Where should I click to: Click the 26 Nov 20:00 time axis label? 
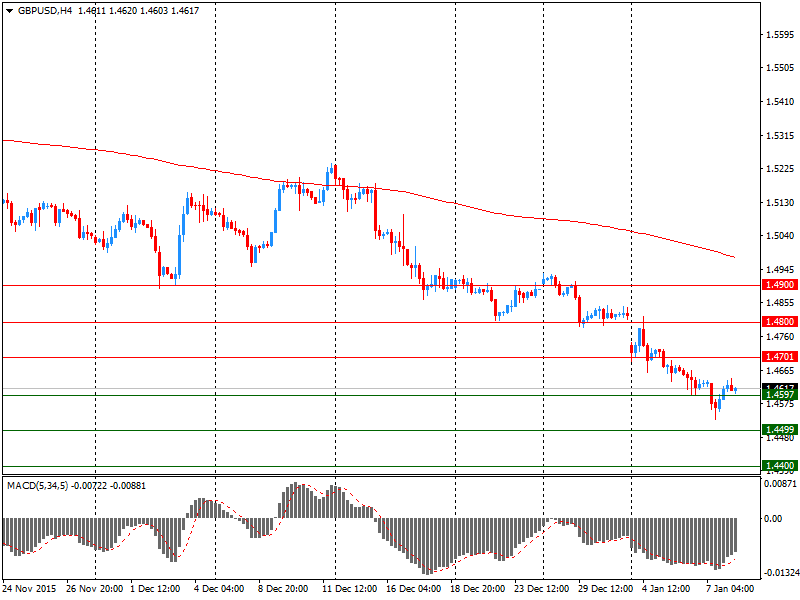tap(94, 588)
